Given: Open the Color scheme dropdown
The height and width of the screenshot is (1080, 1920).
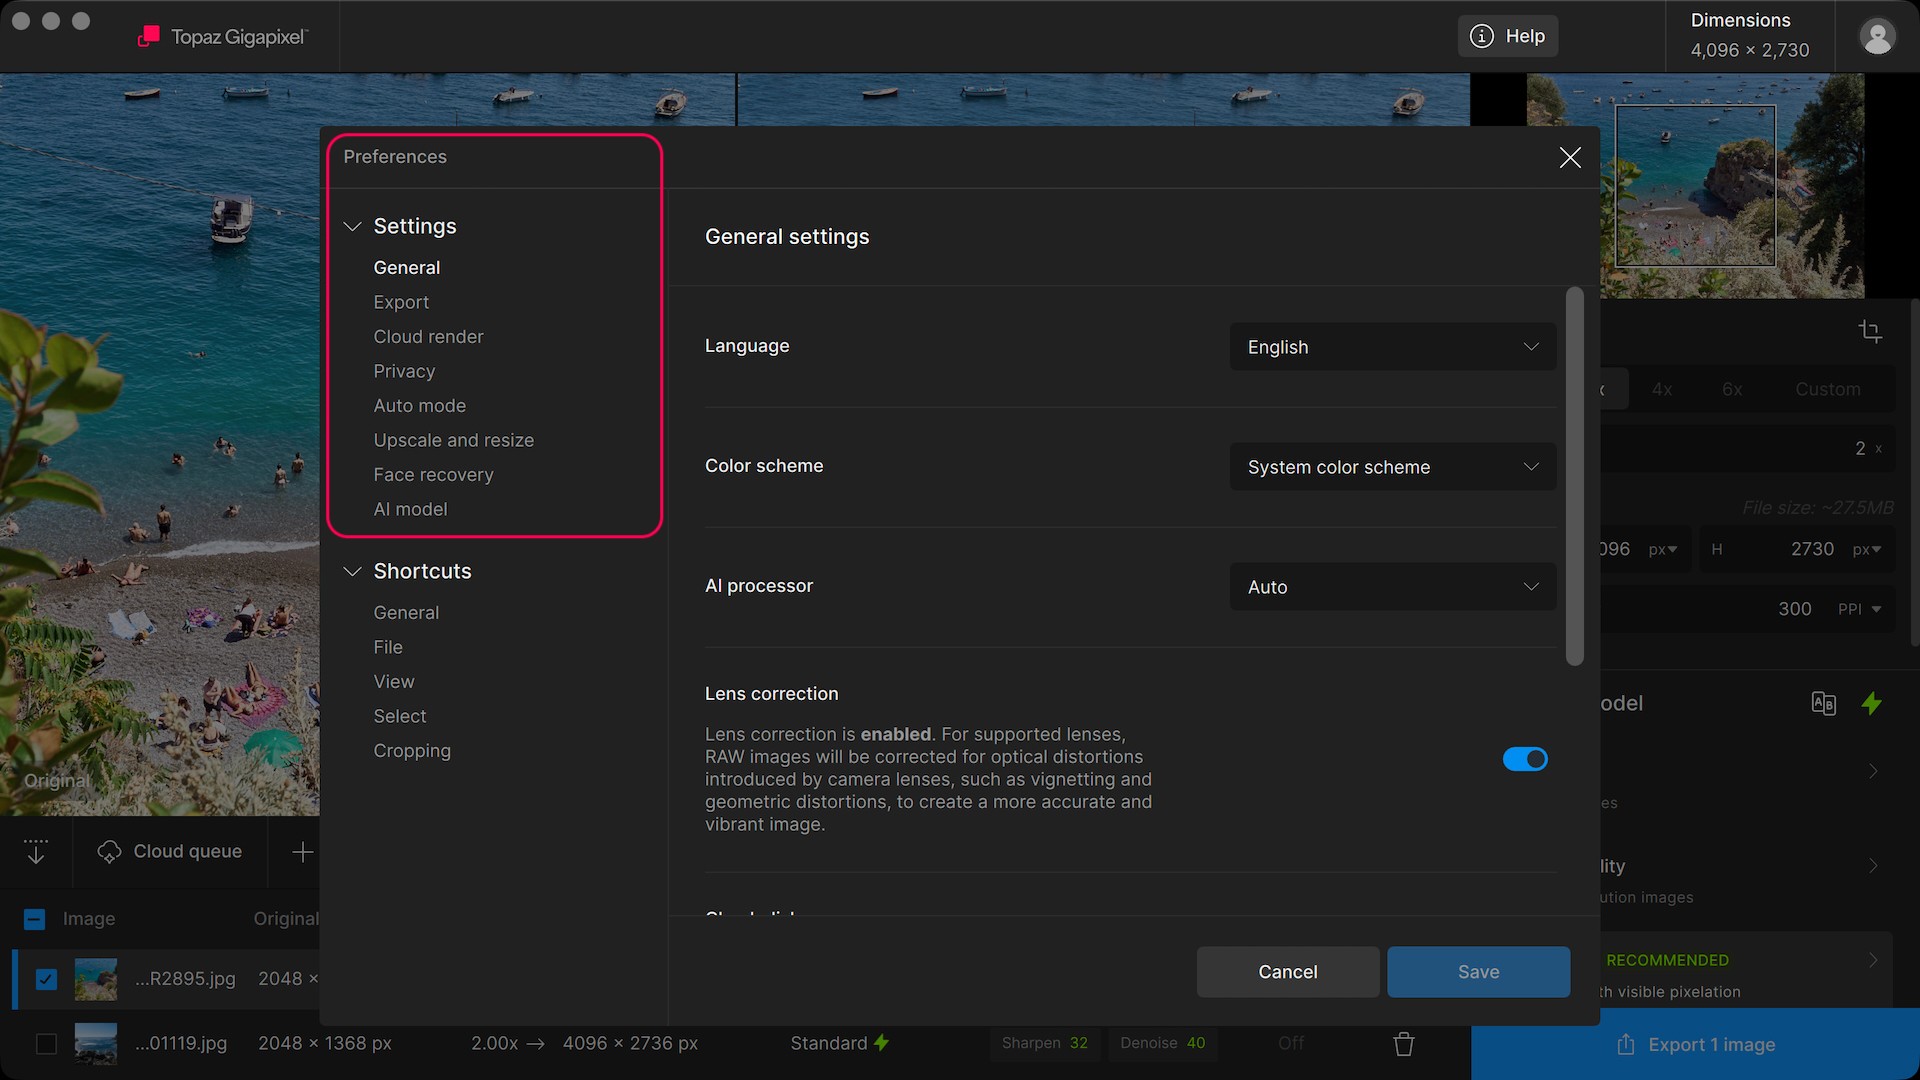Looking at the screenshot, I should click(x=1392, y=467).
